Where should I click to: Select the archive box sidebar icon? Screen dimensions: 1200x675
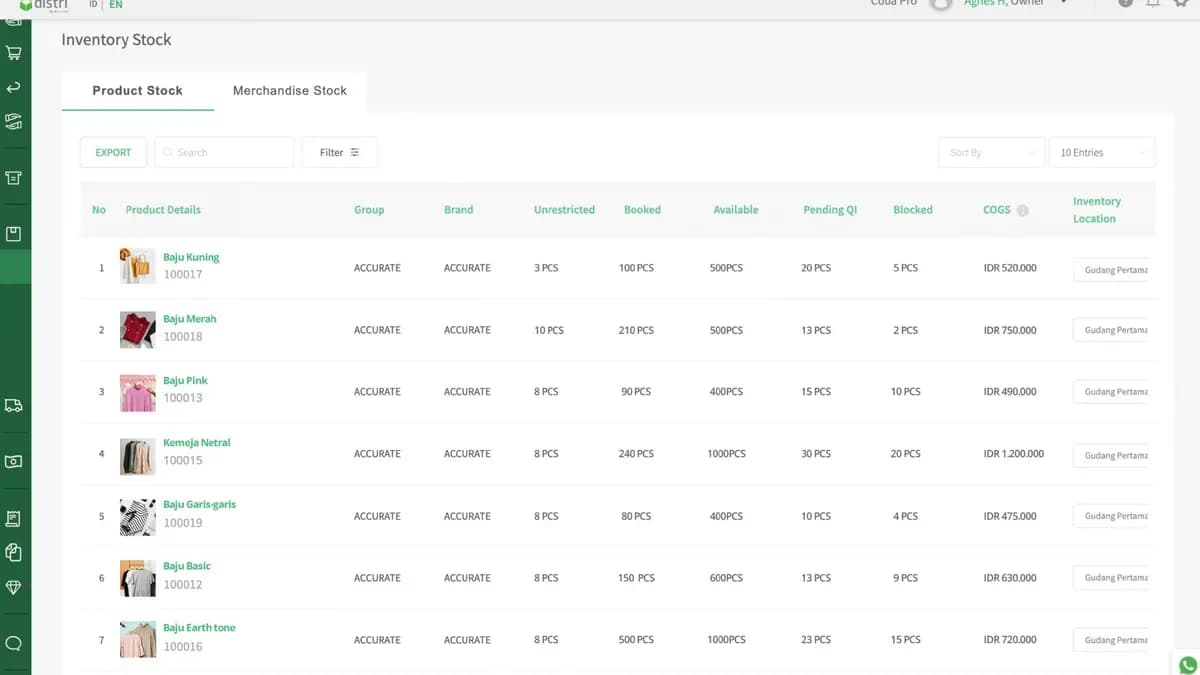tap(14, 178)
